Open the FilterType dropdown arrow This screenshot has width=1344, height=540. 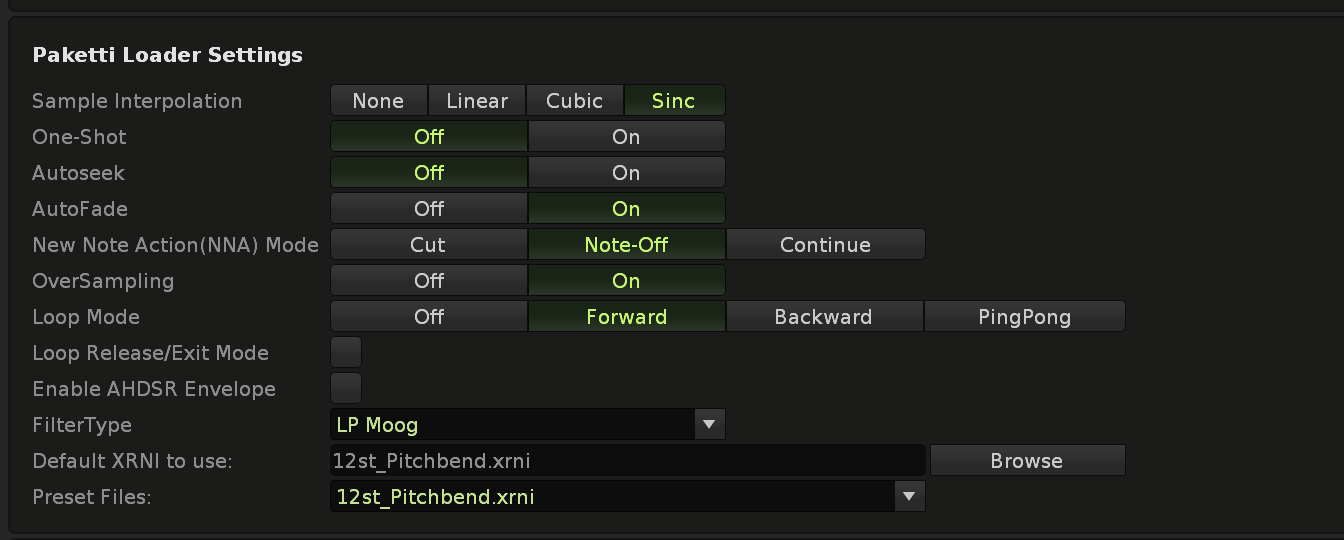[709, 425]
